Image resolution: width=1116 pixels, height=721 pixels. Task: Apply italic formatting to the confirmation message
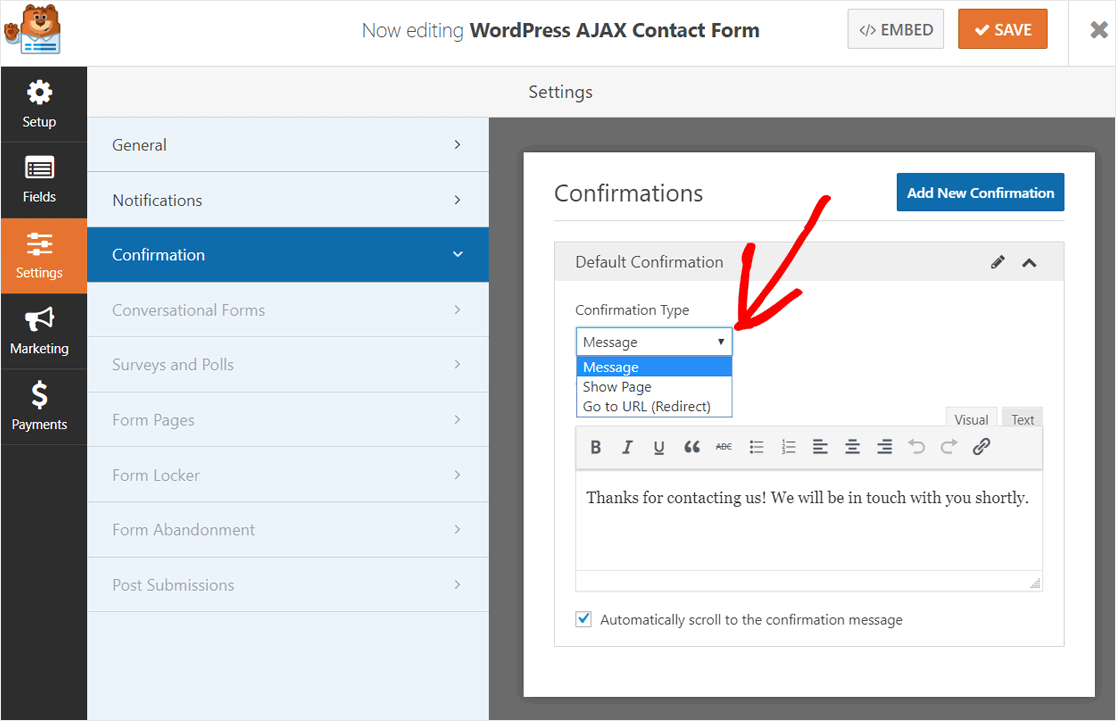pyautogui.click(x=627, y=447)
